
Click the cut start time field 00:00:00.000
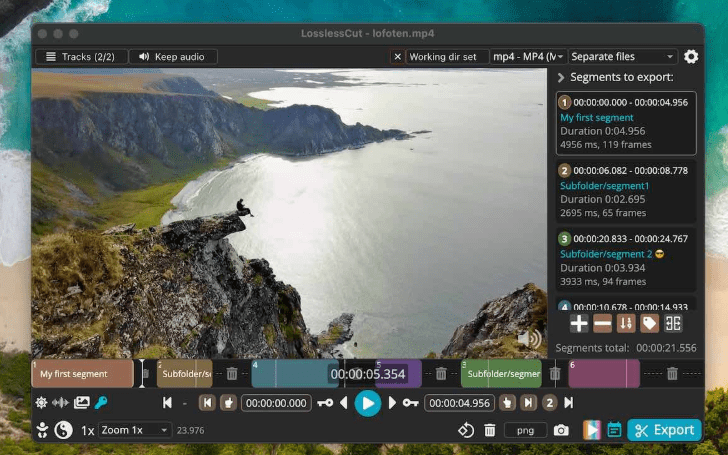pyautogui.click(x=276, y=403)
